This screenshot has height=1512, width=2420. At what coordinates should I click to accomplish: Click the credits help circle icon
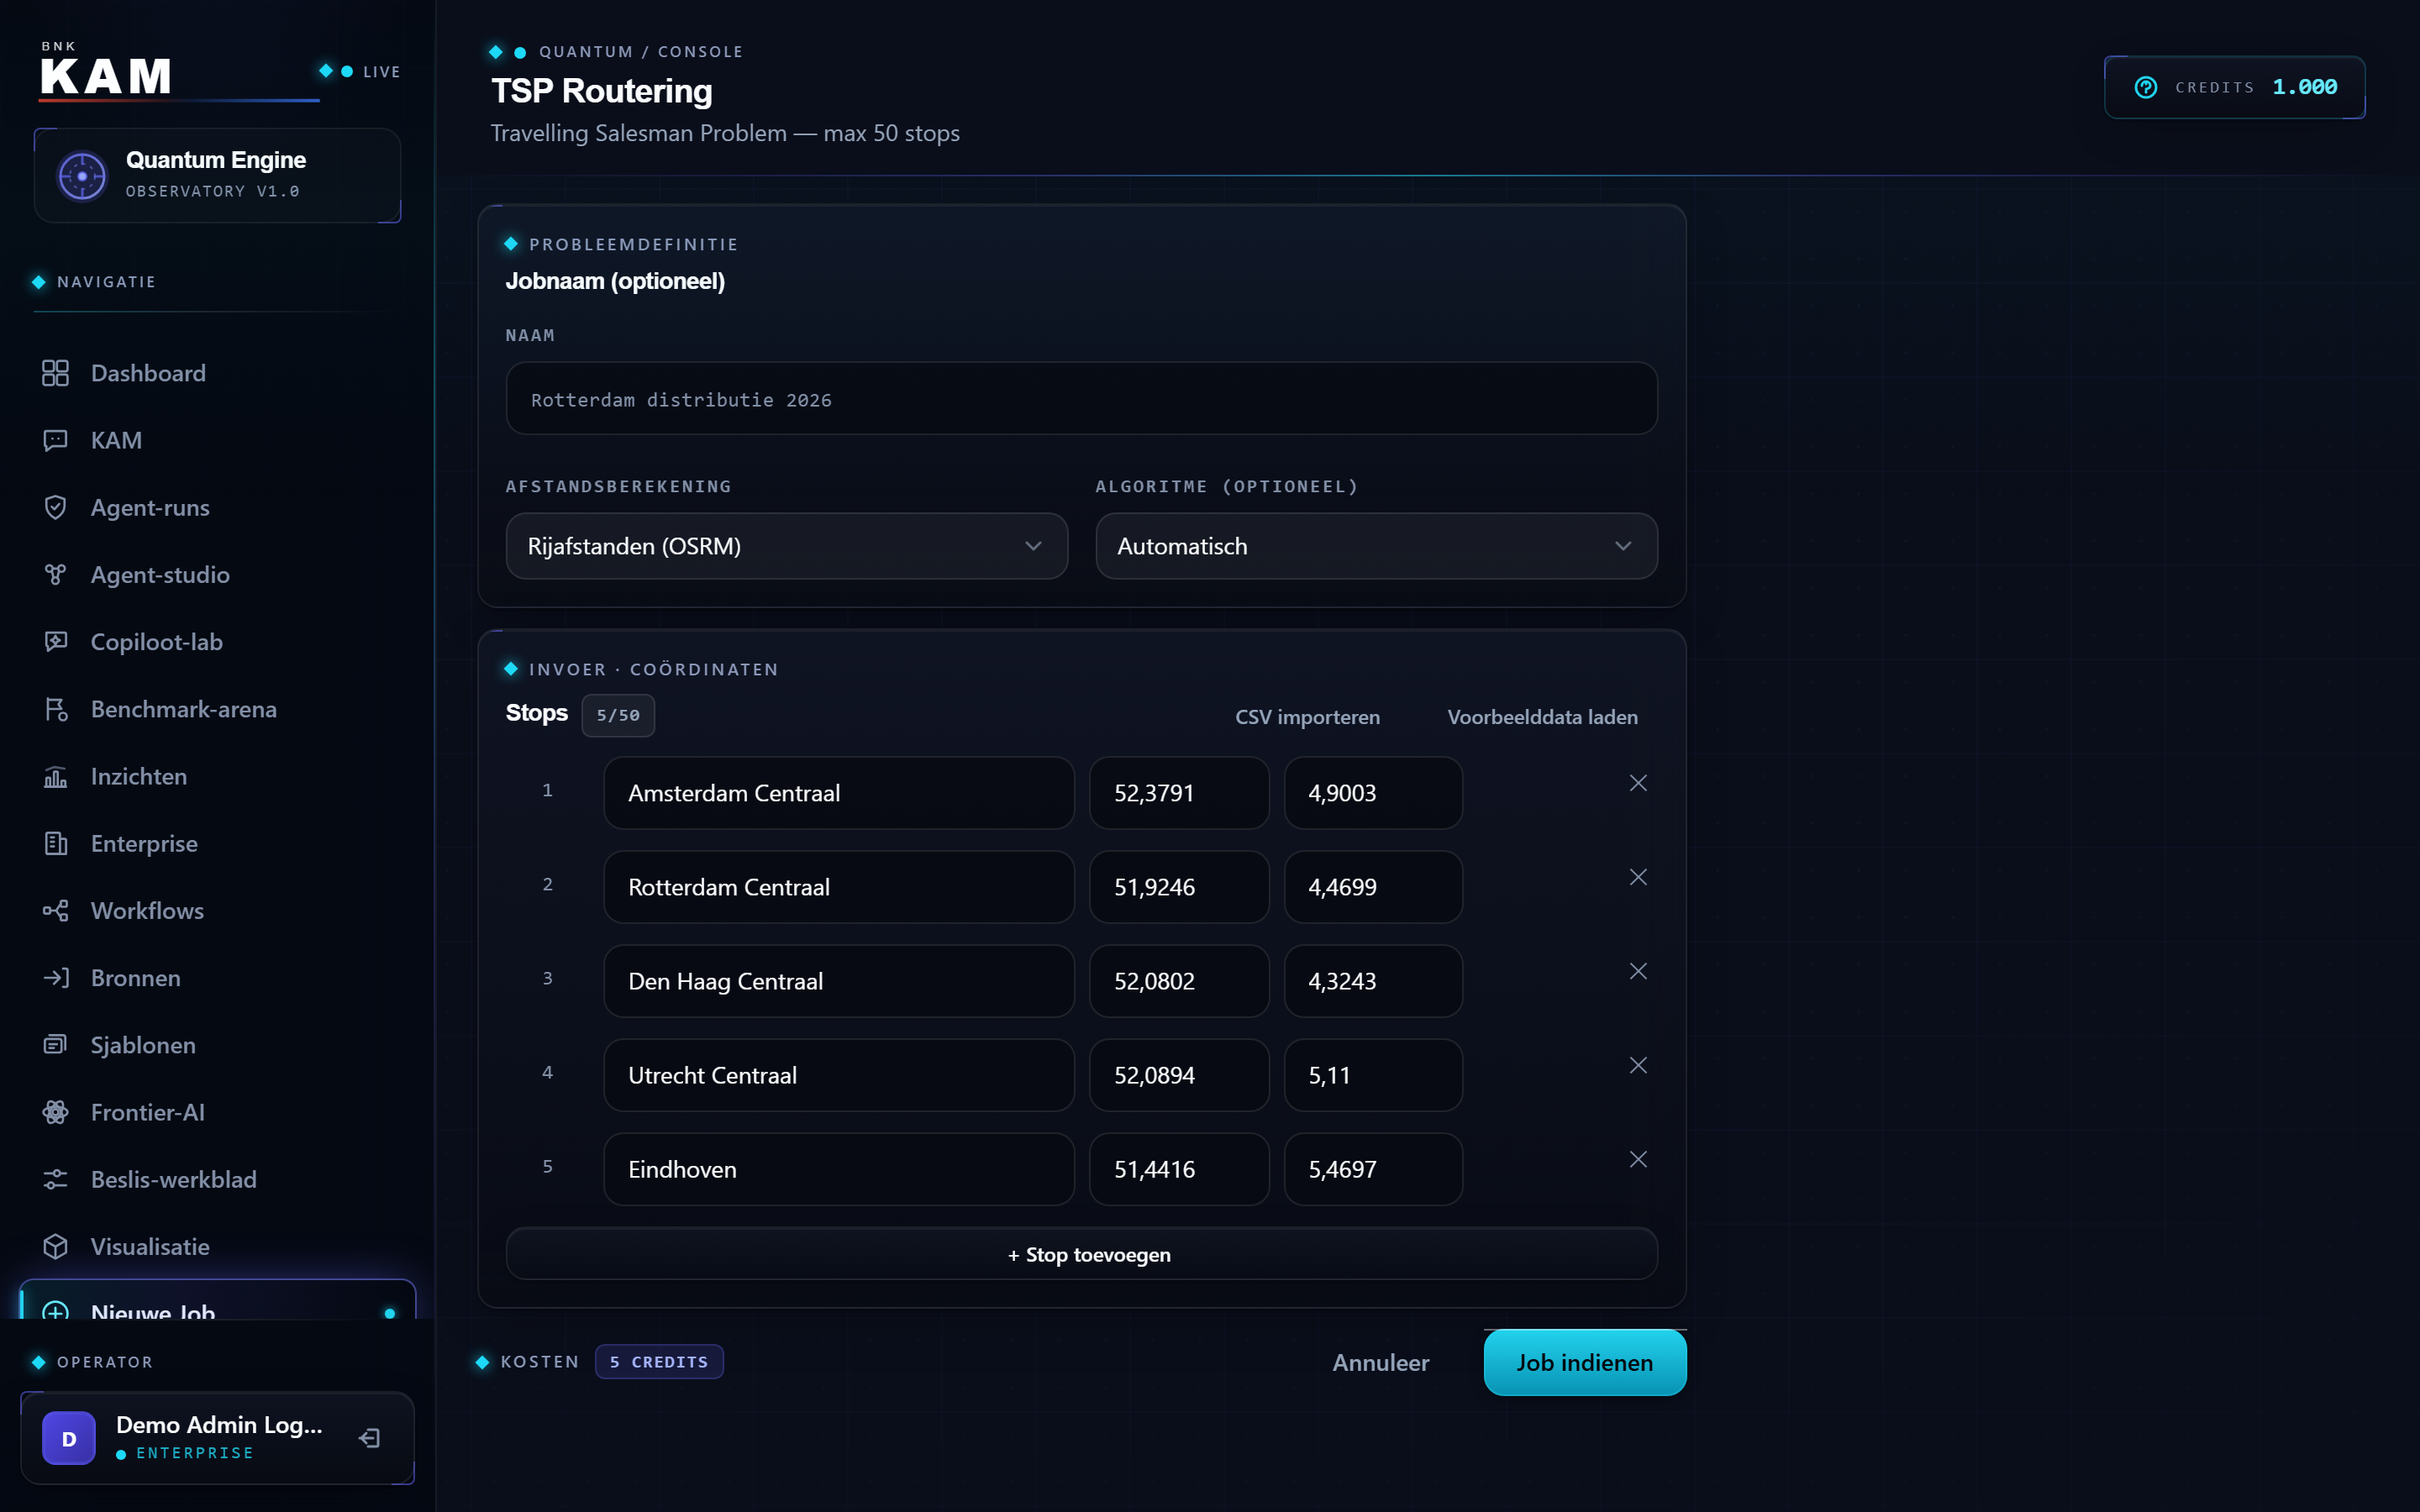click(2146, 87)
